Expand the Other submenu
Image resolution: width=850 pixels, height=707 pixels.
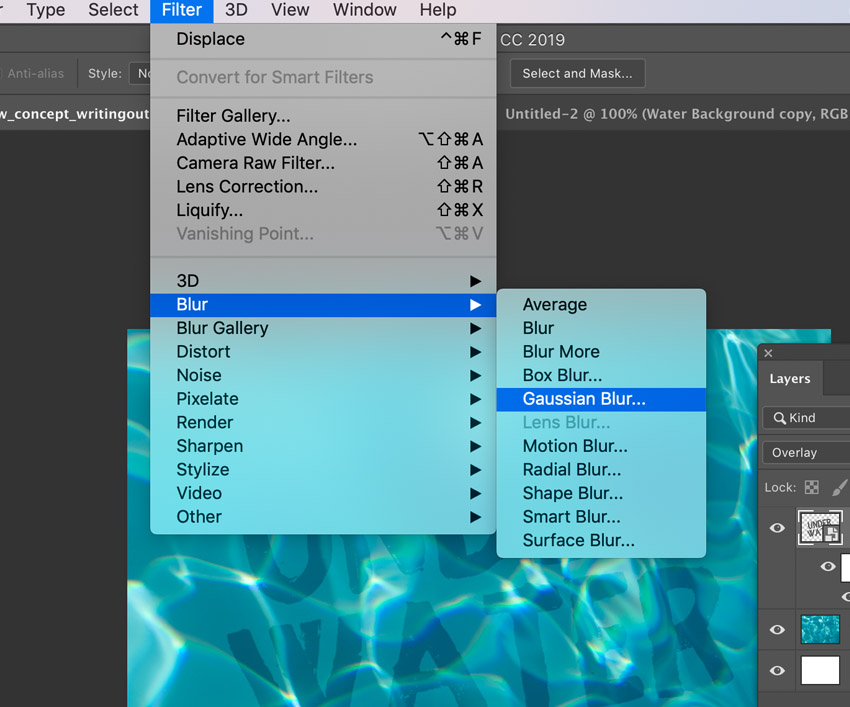[x=323, y=517]
